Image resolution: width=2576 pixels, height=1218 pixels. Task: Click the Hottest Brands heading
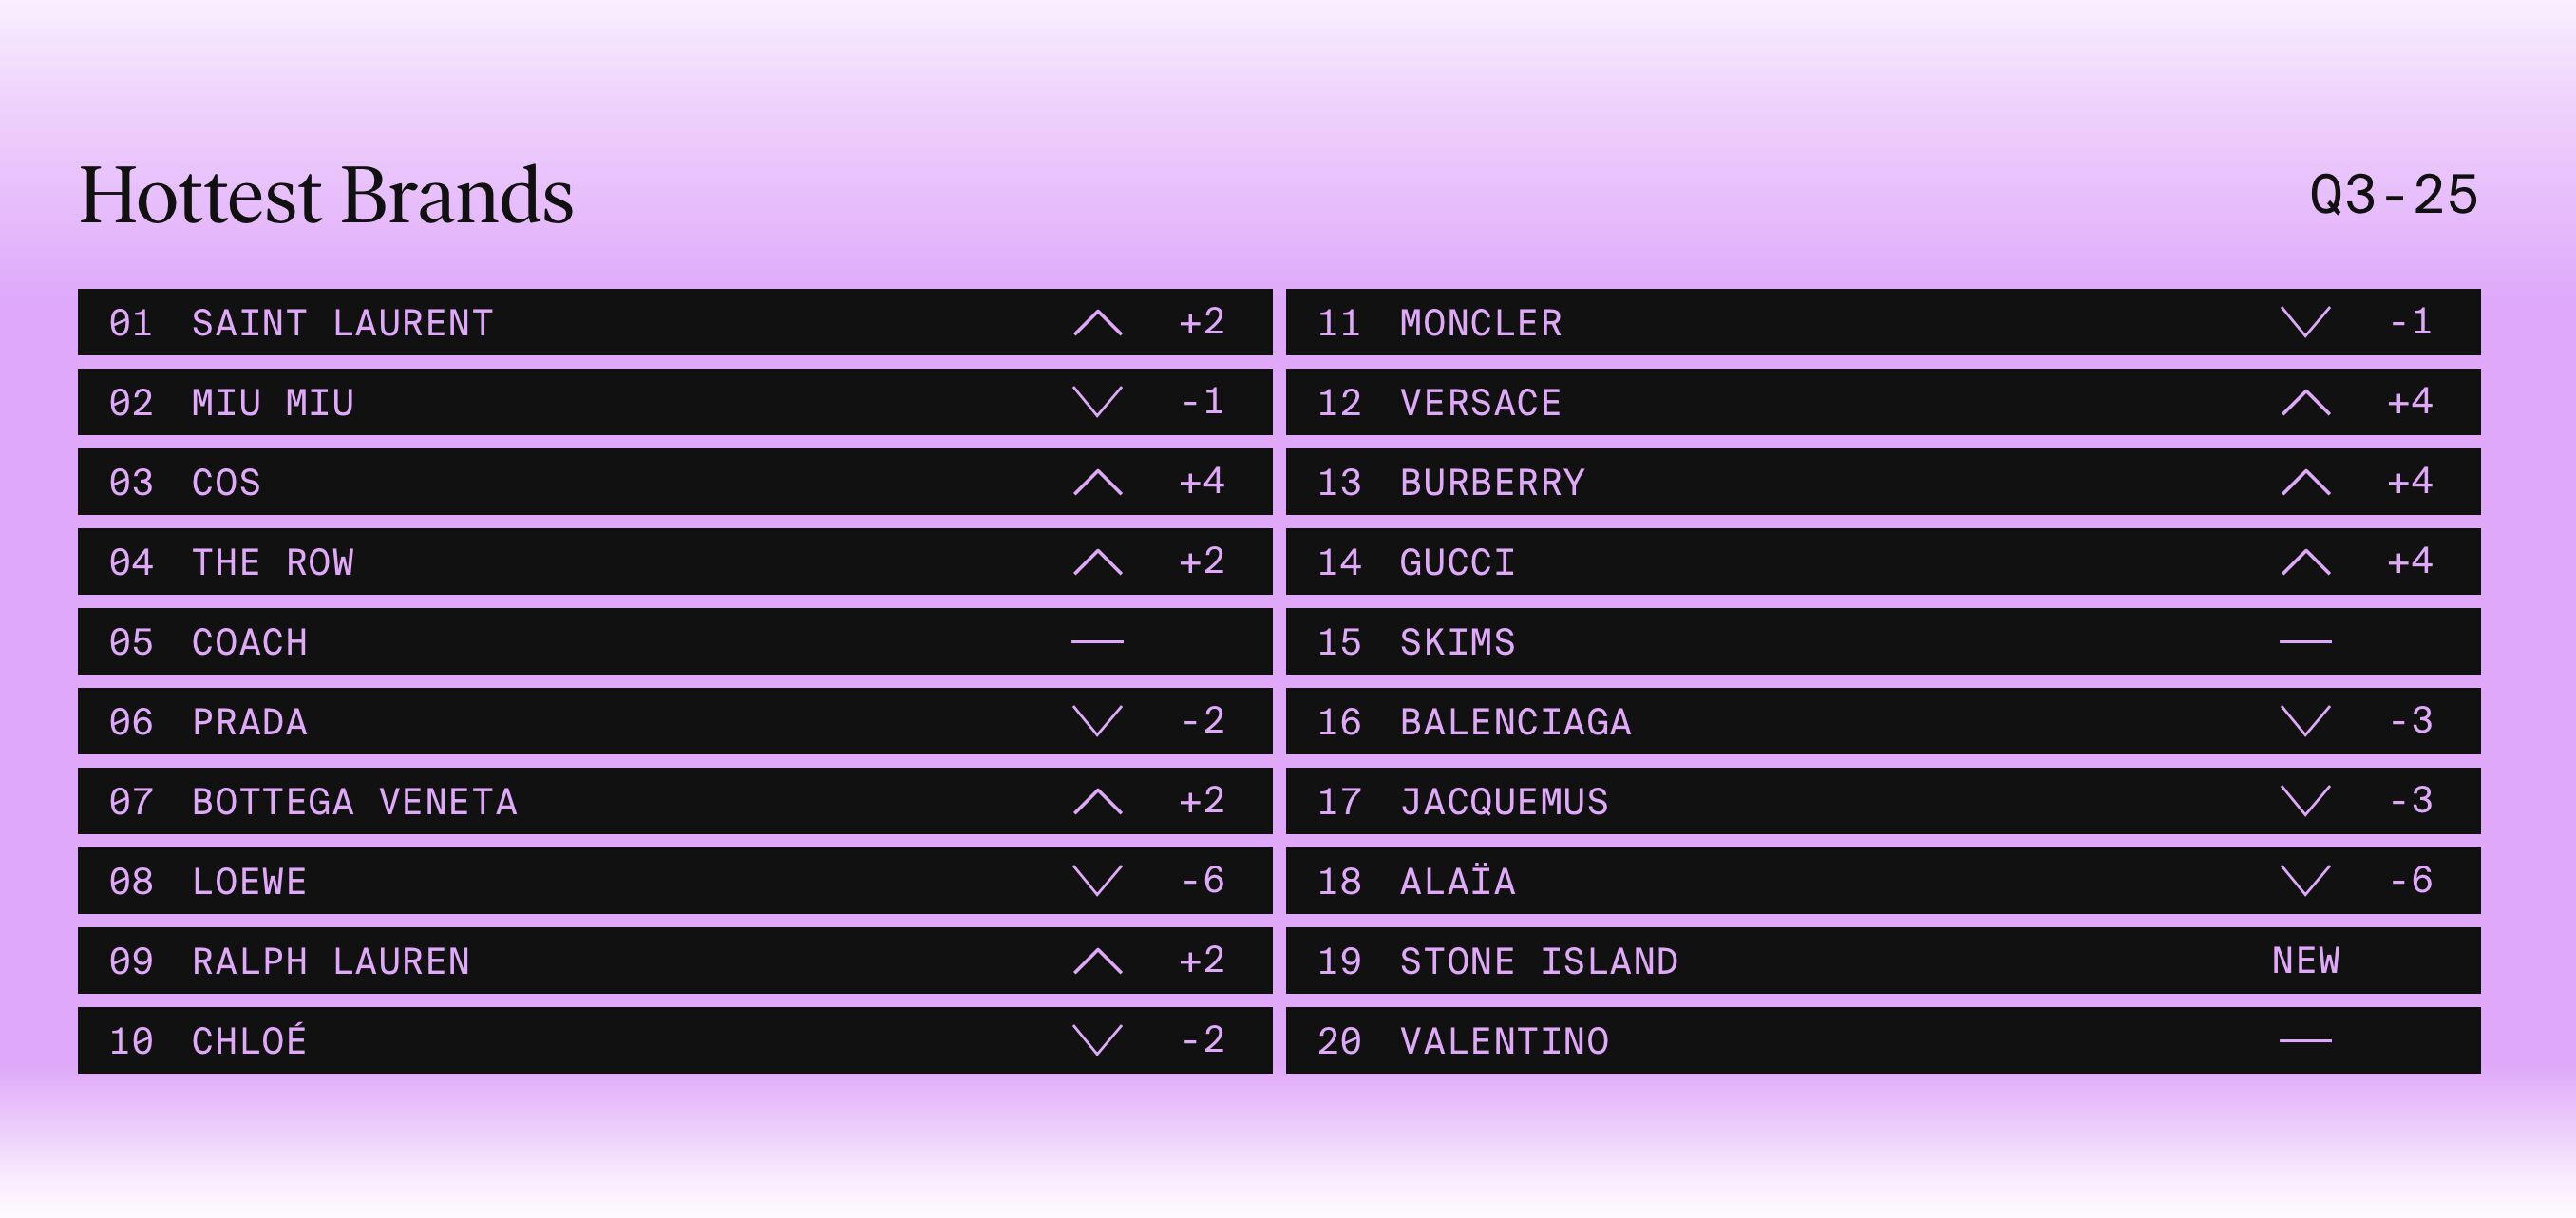click(x=326, y=195)
